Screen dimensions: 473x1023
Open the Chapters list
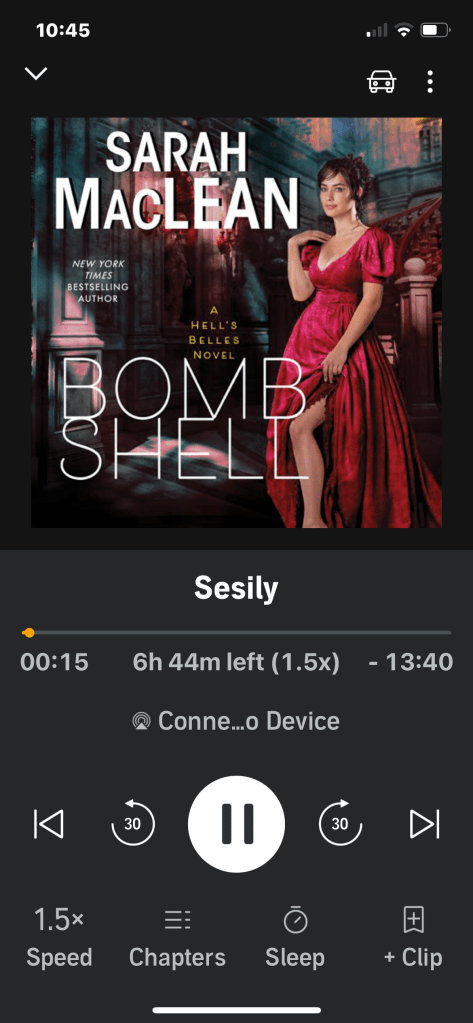177,937
